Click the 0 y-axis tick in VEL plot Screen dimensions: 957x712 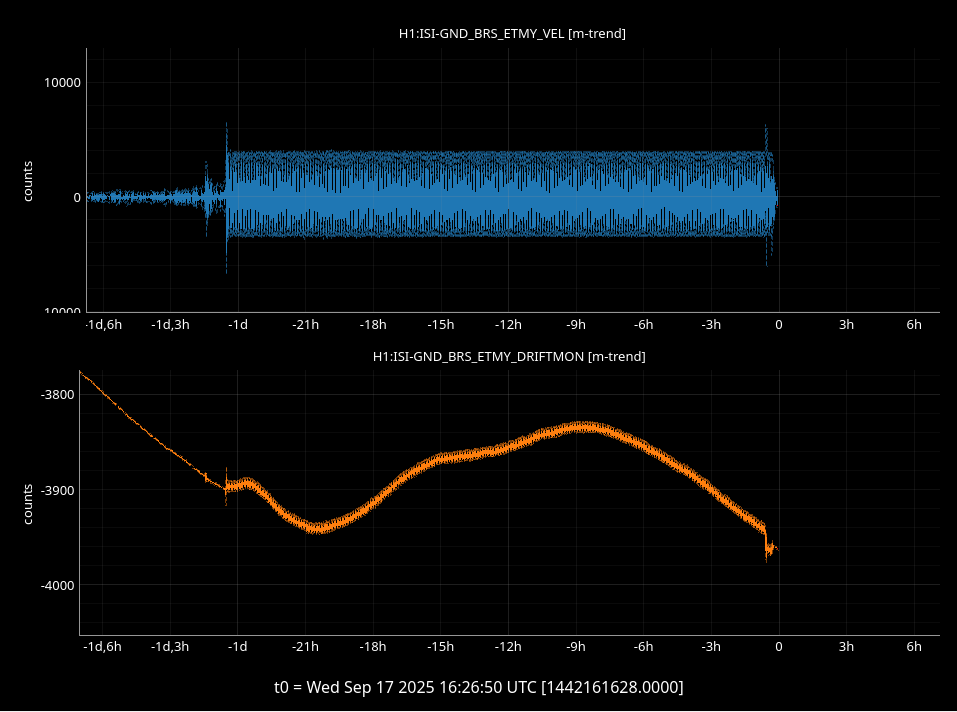[77, 198]
